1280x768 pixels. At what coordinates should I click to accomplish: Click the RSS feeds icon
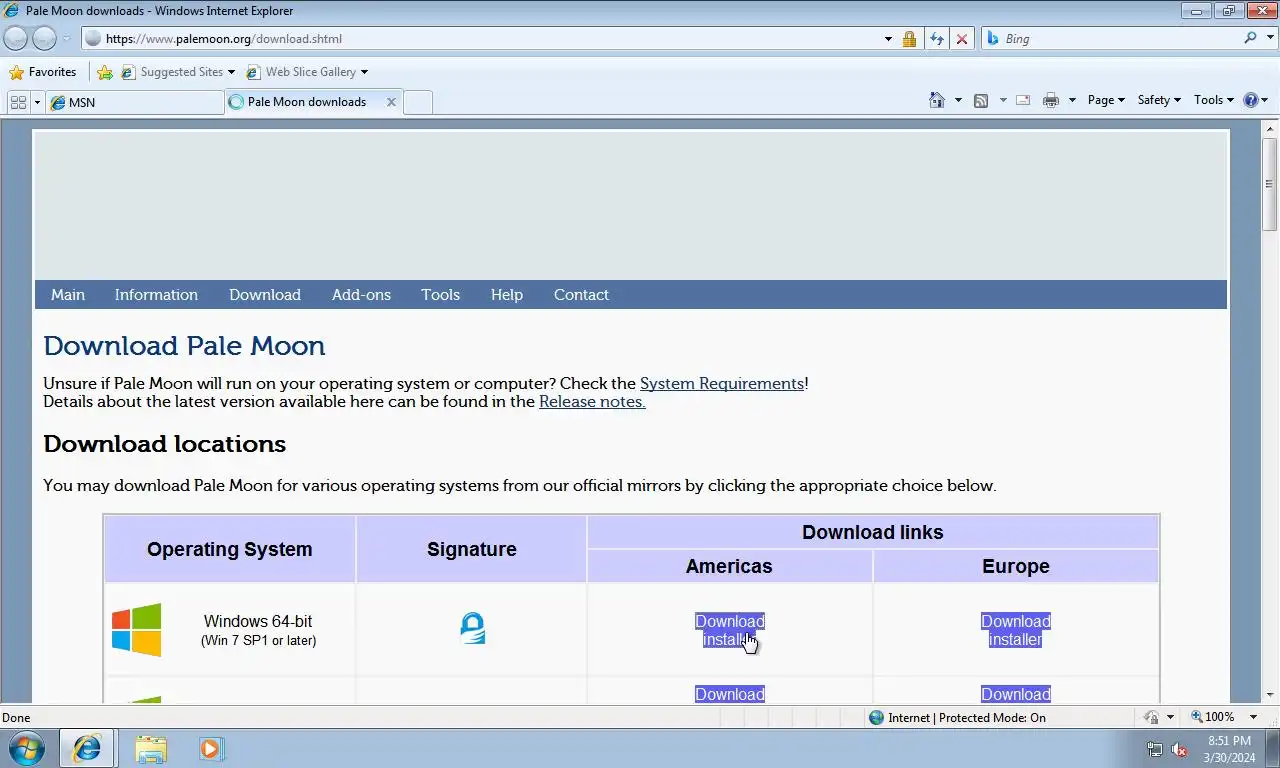point(981,100)
